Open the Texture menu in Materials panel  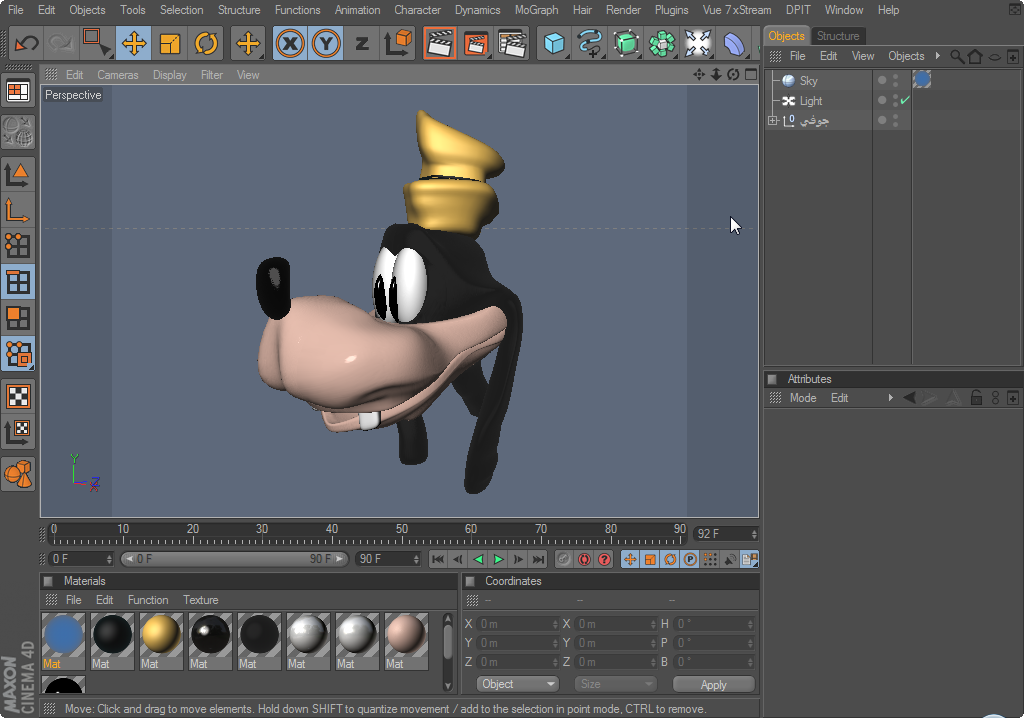tap(200, 600)
